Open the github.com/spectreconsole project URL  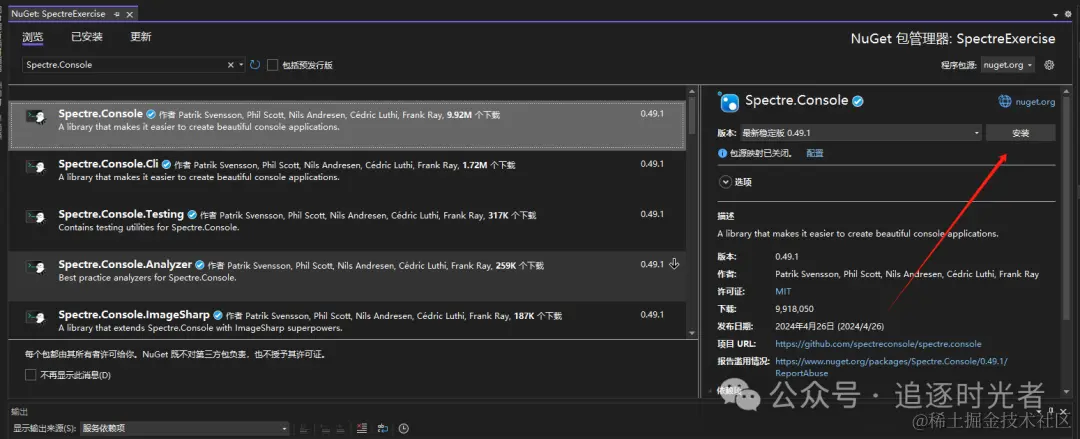pos(878,343)
